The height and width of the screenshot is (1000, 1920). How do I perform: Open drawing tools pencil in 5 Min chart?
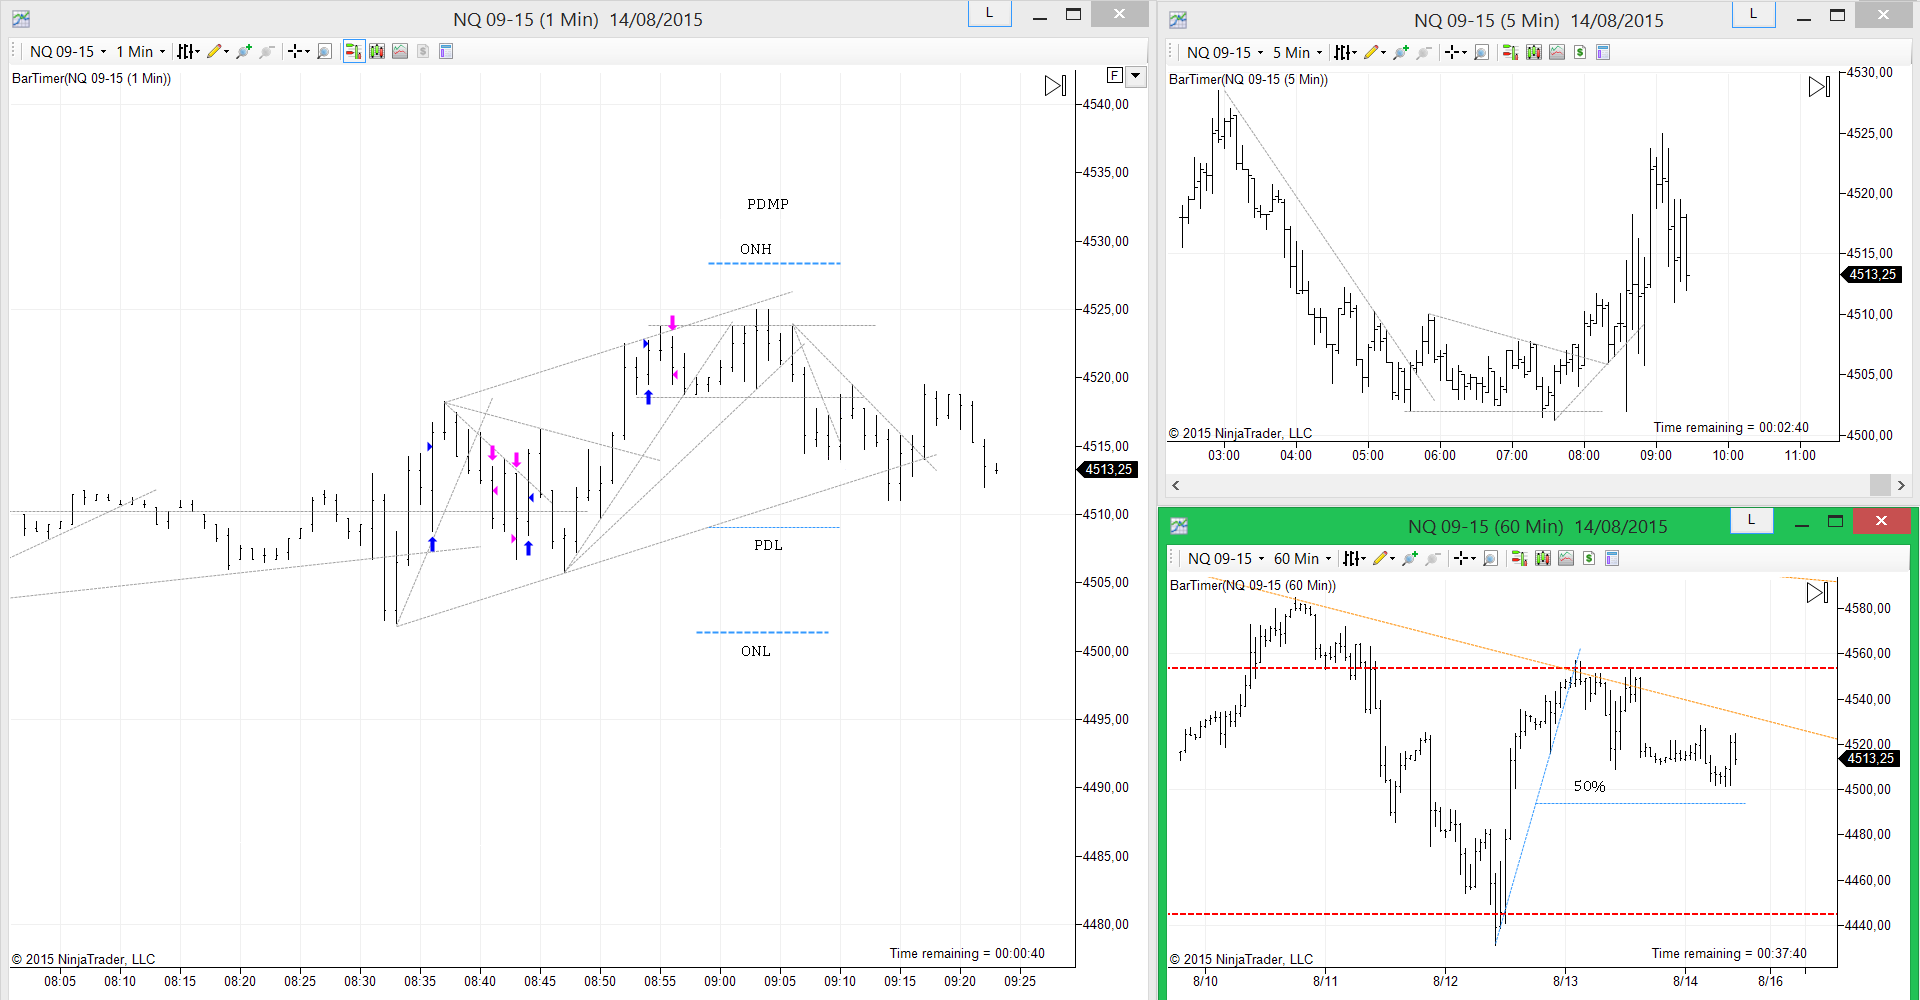[1375, 53]
